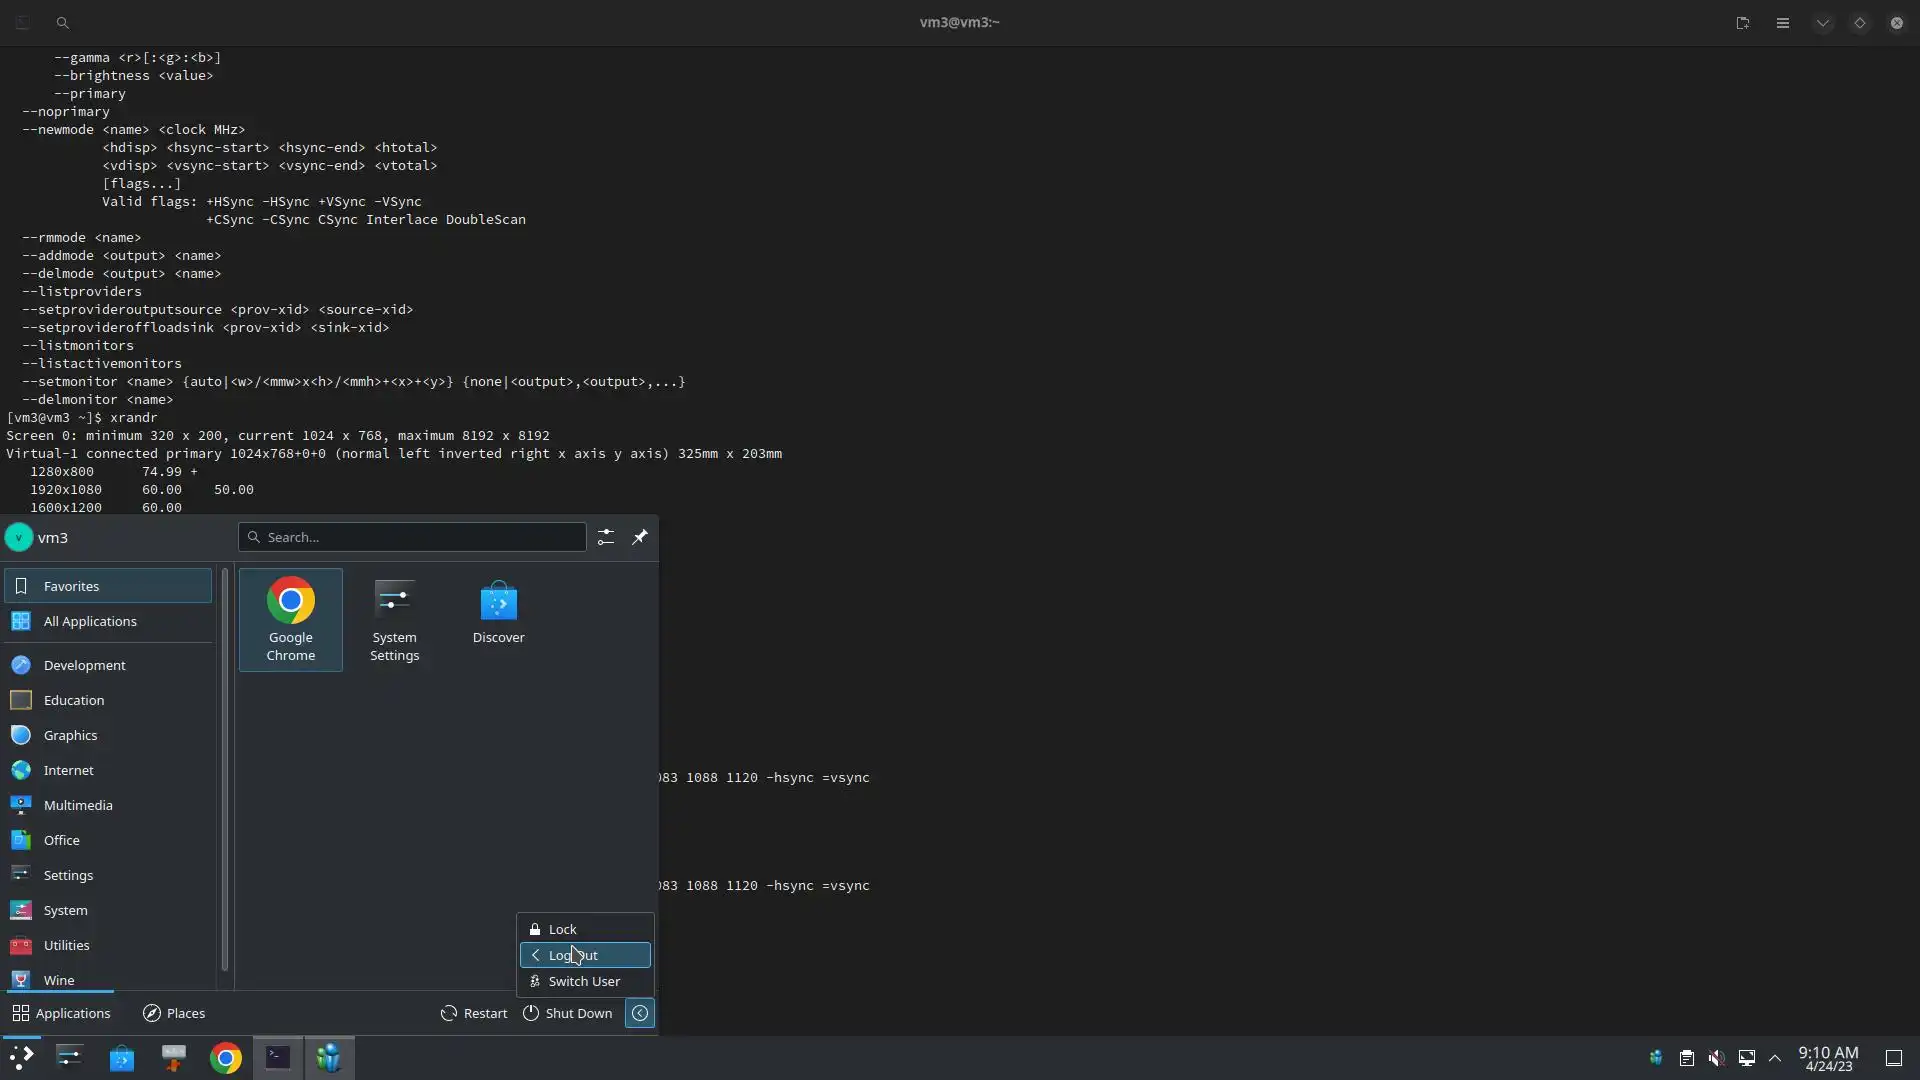Focus the launcher Search field
Screen dimensions: 1920x1080
412,538
